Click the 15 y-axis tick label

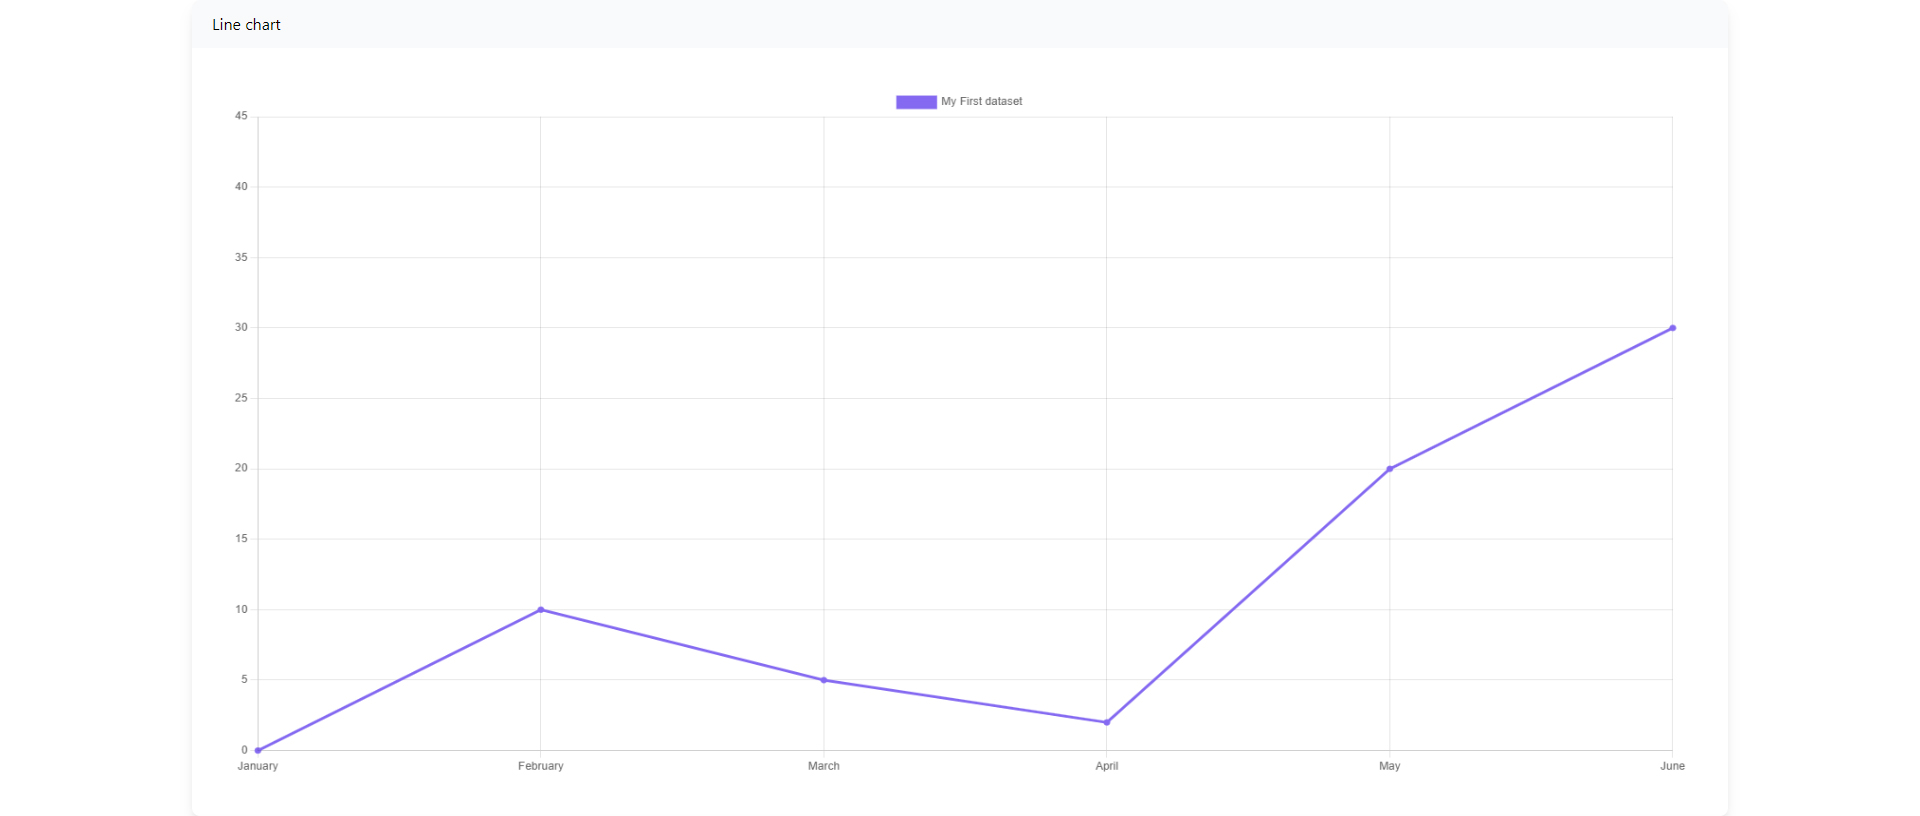click(x=241, y=538)
